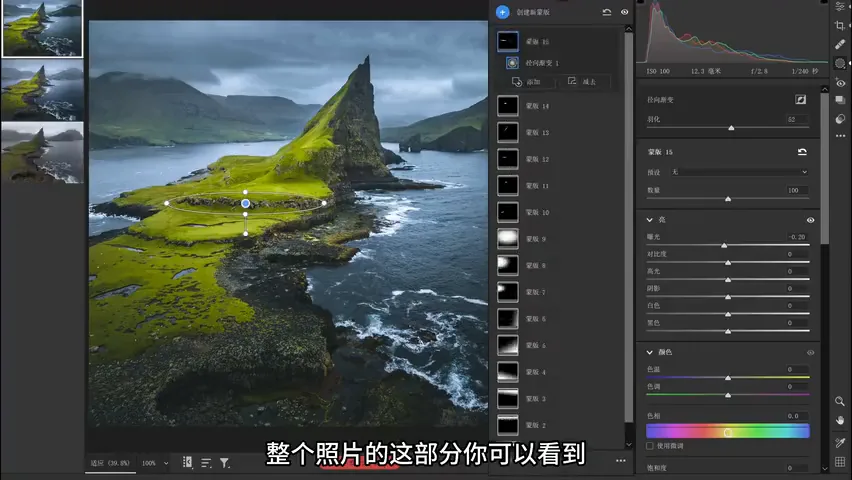
Task: Open the 100% zoom level dropdown
Action: pos(155,463)
